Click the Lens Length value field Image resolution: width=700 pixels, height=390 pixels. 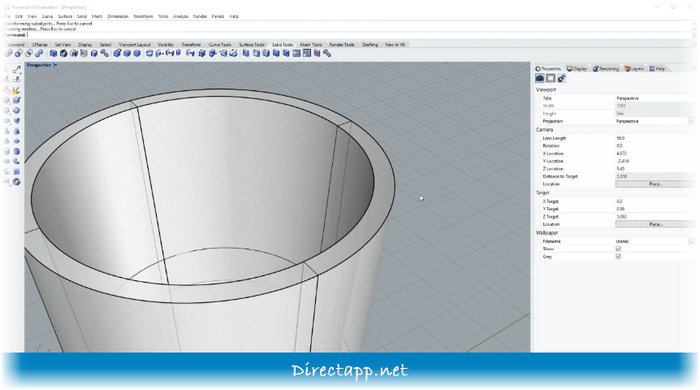[x=654, y=138]
